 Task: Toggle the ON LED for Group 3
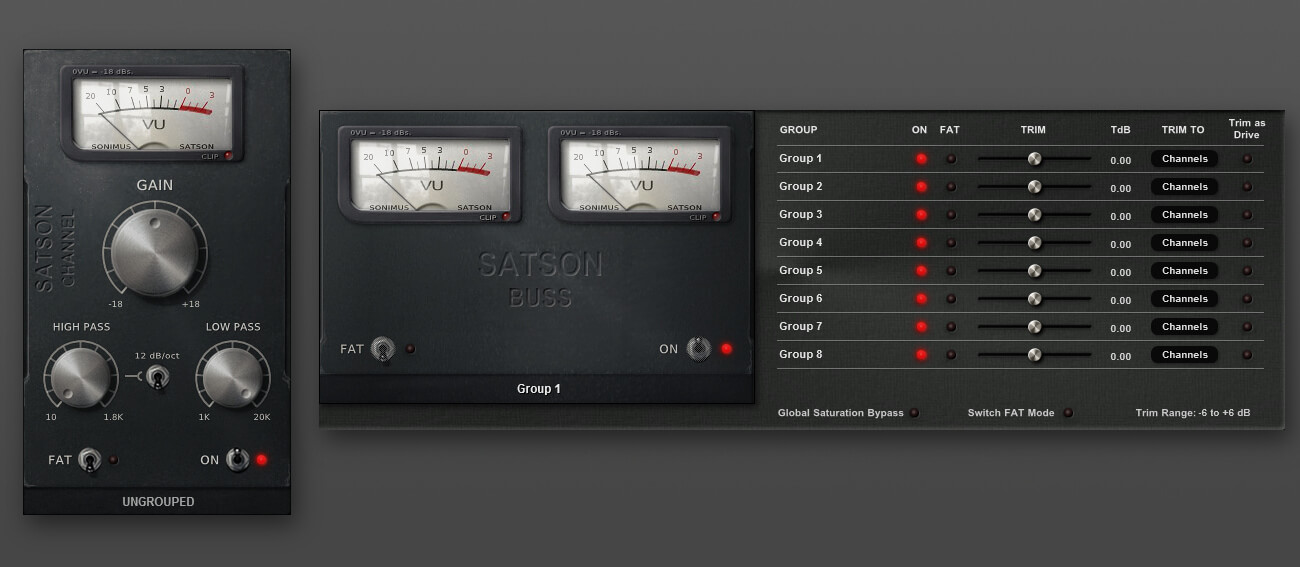point(921,215)
